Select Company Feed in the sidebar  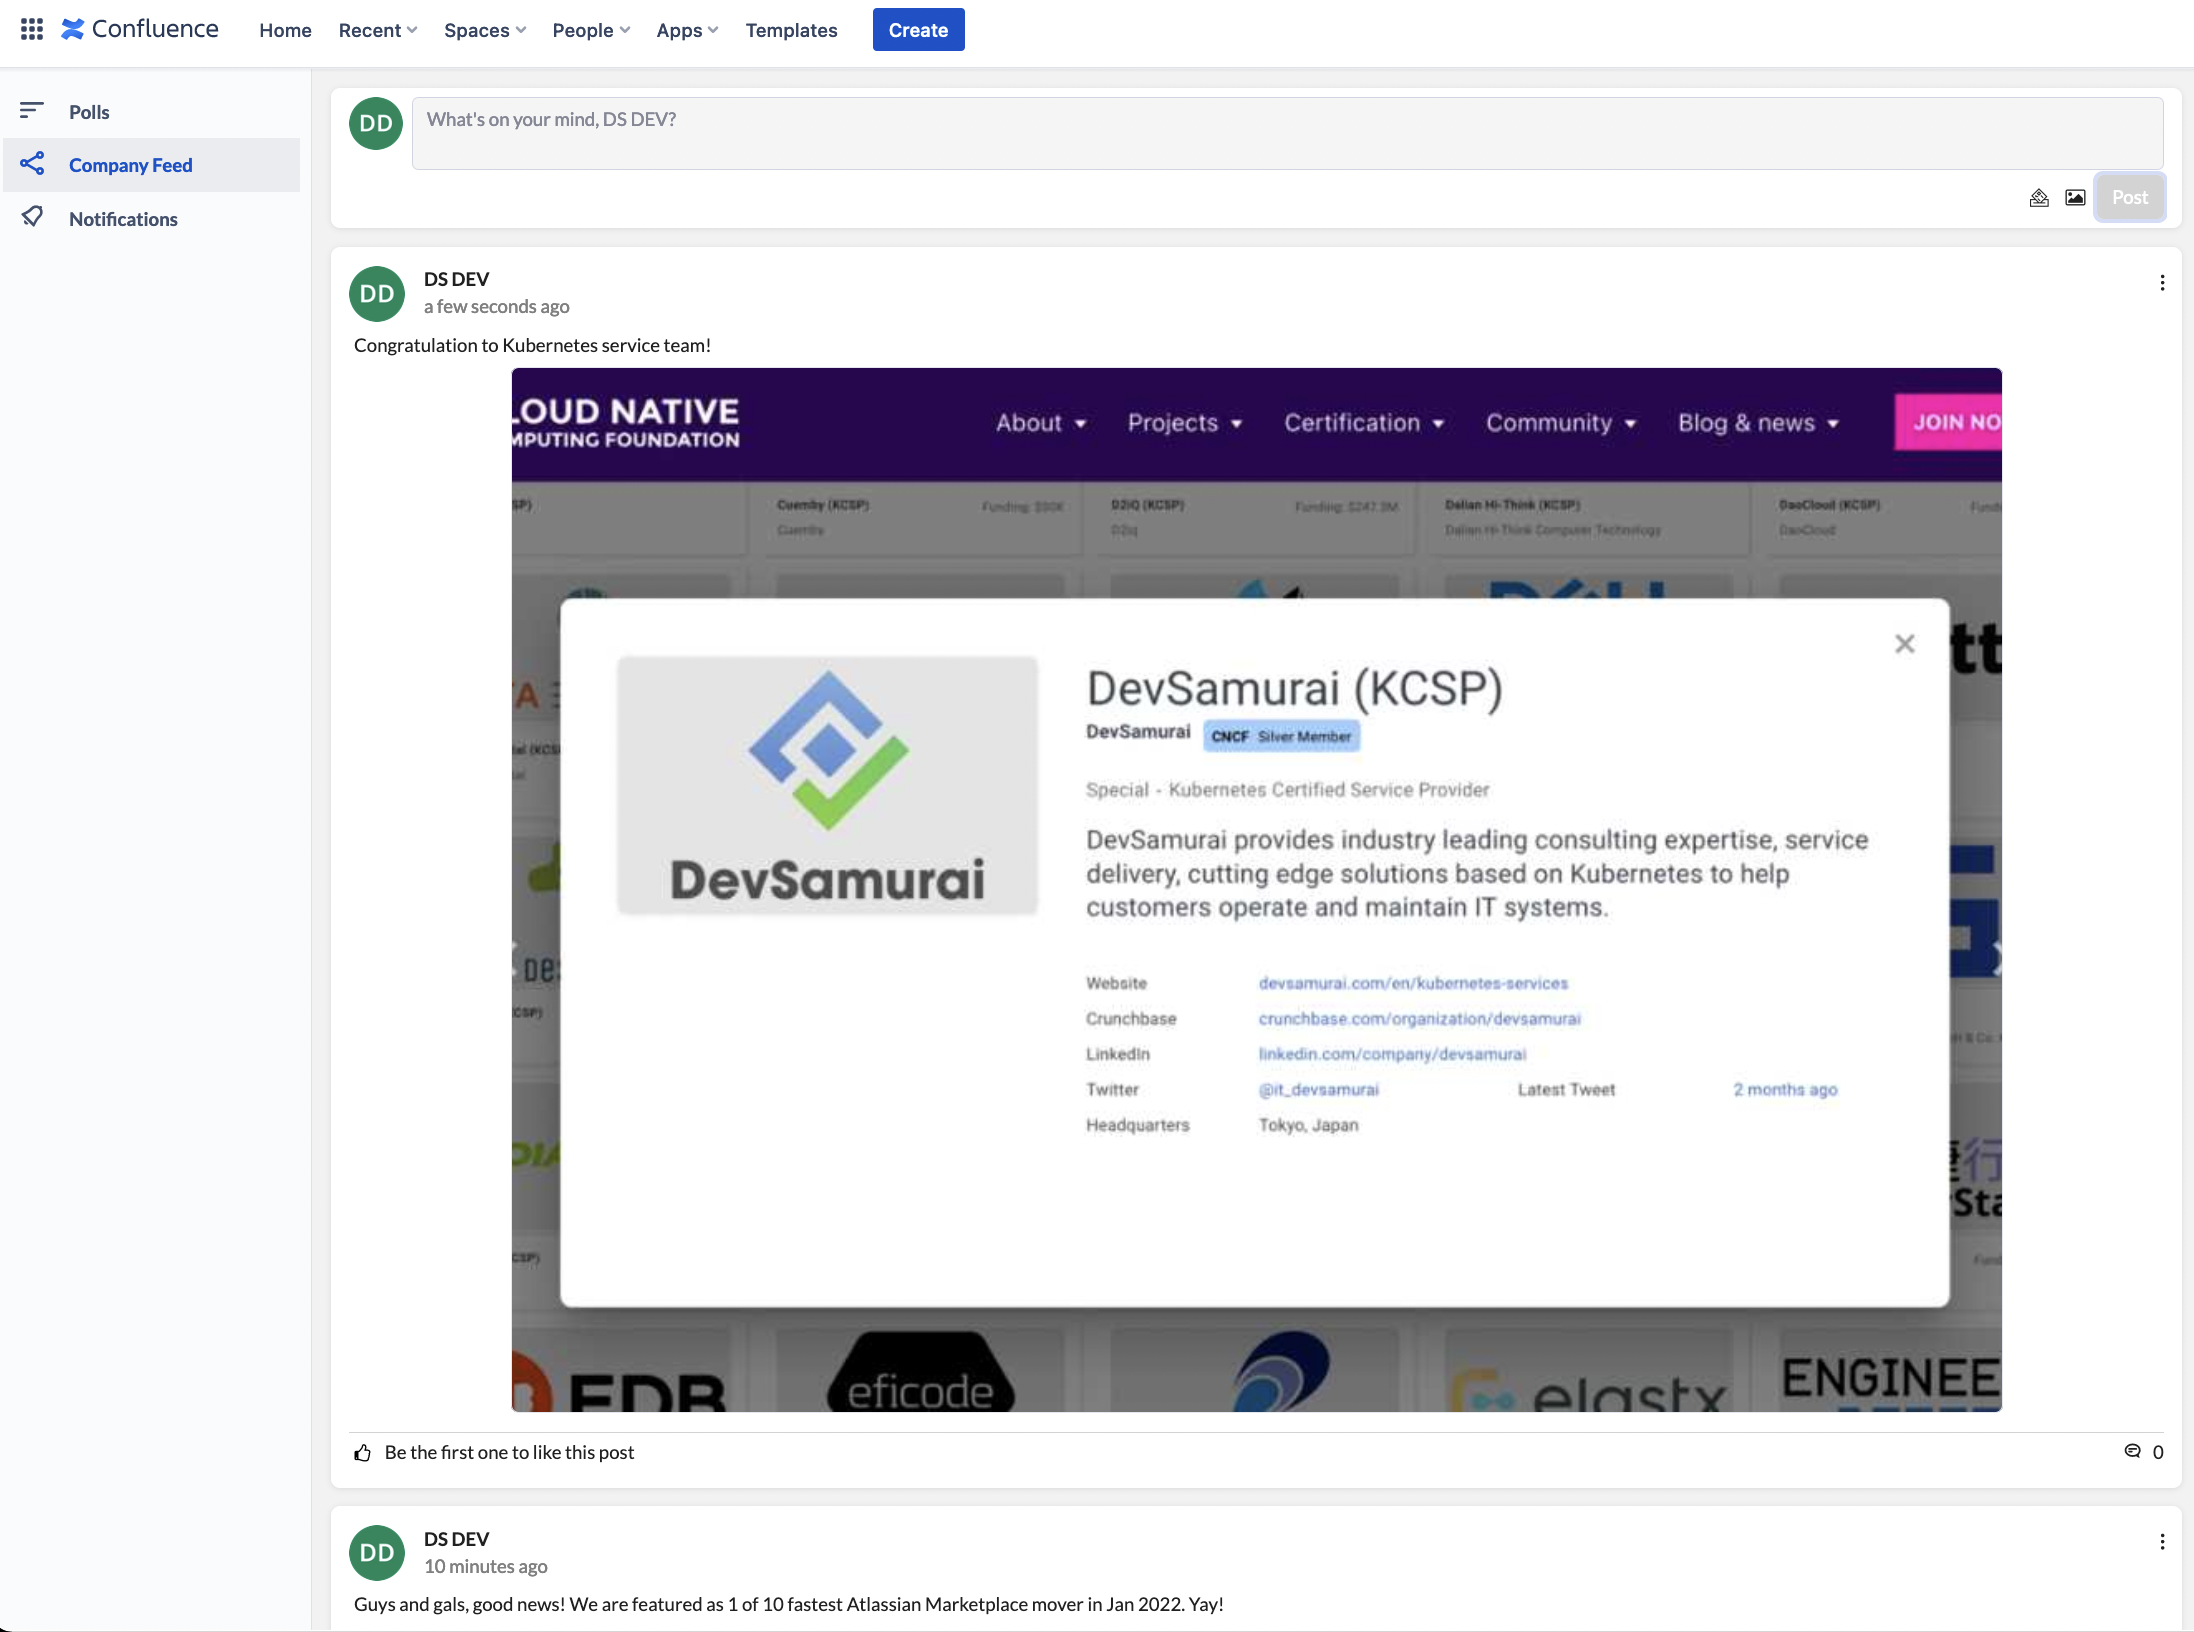(130, 165)
